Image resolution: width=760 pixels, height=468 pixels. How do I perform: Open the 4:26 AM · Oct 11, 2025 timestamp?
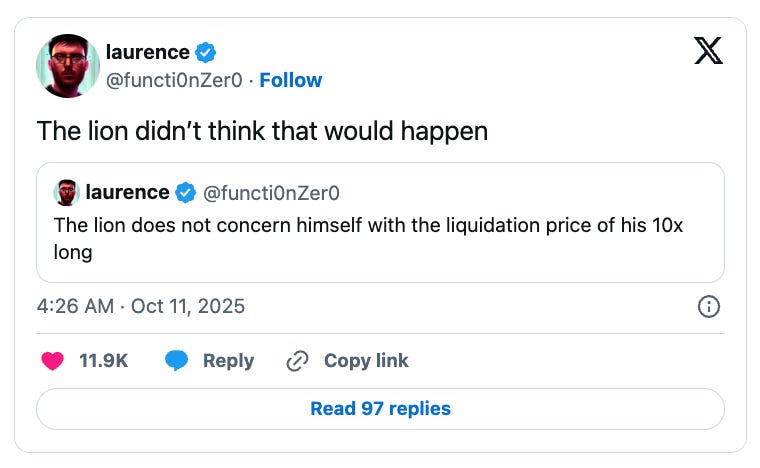(x=140, y=306)
